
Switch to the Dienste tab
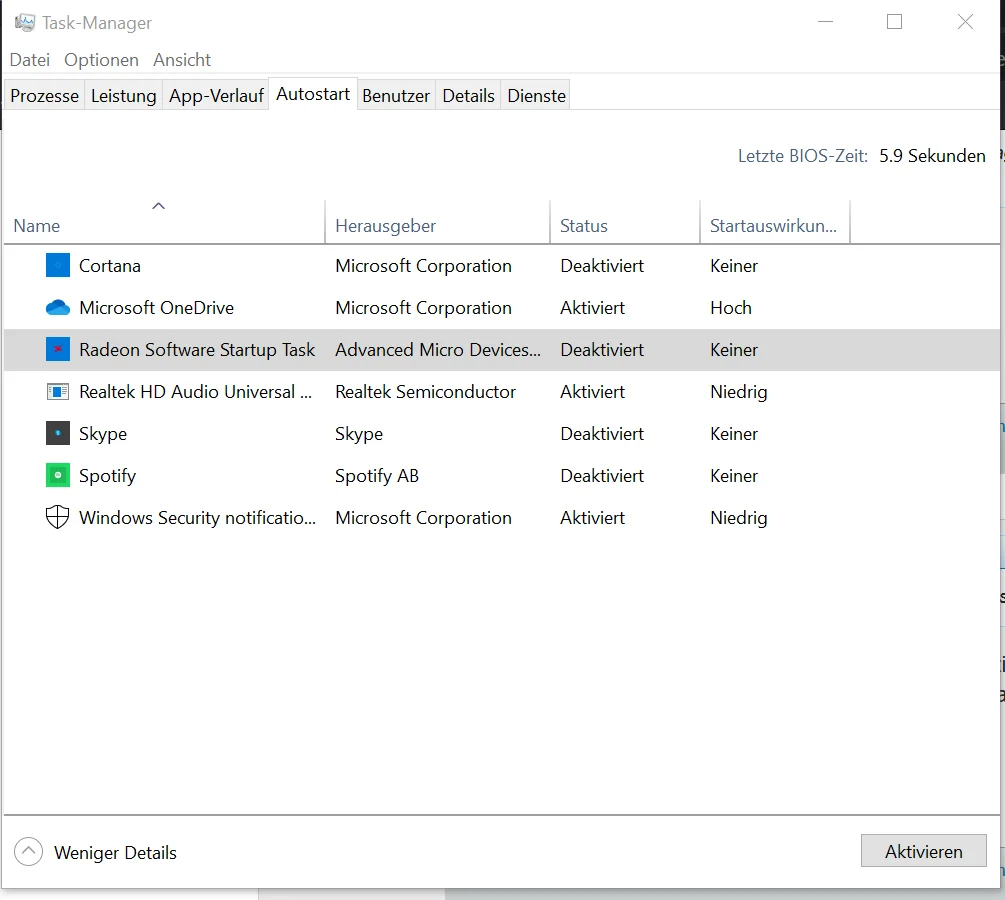(x=536, y=96)
